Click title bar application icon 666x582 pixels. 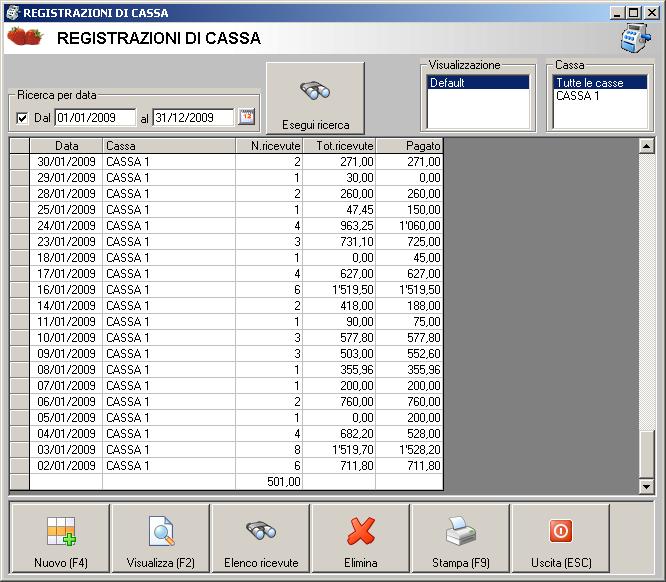pos(12,13)
